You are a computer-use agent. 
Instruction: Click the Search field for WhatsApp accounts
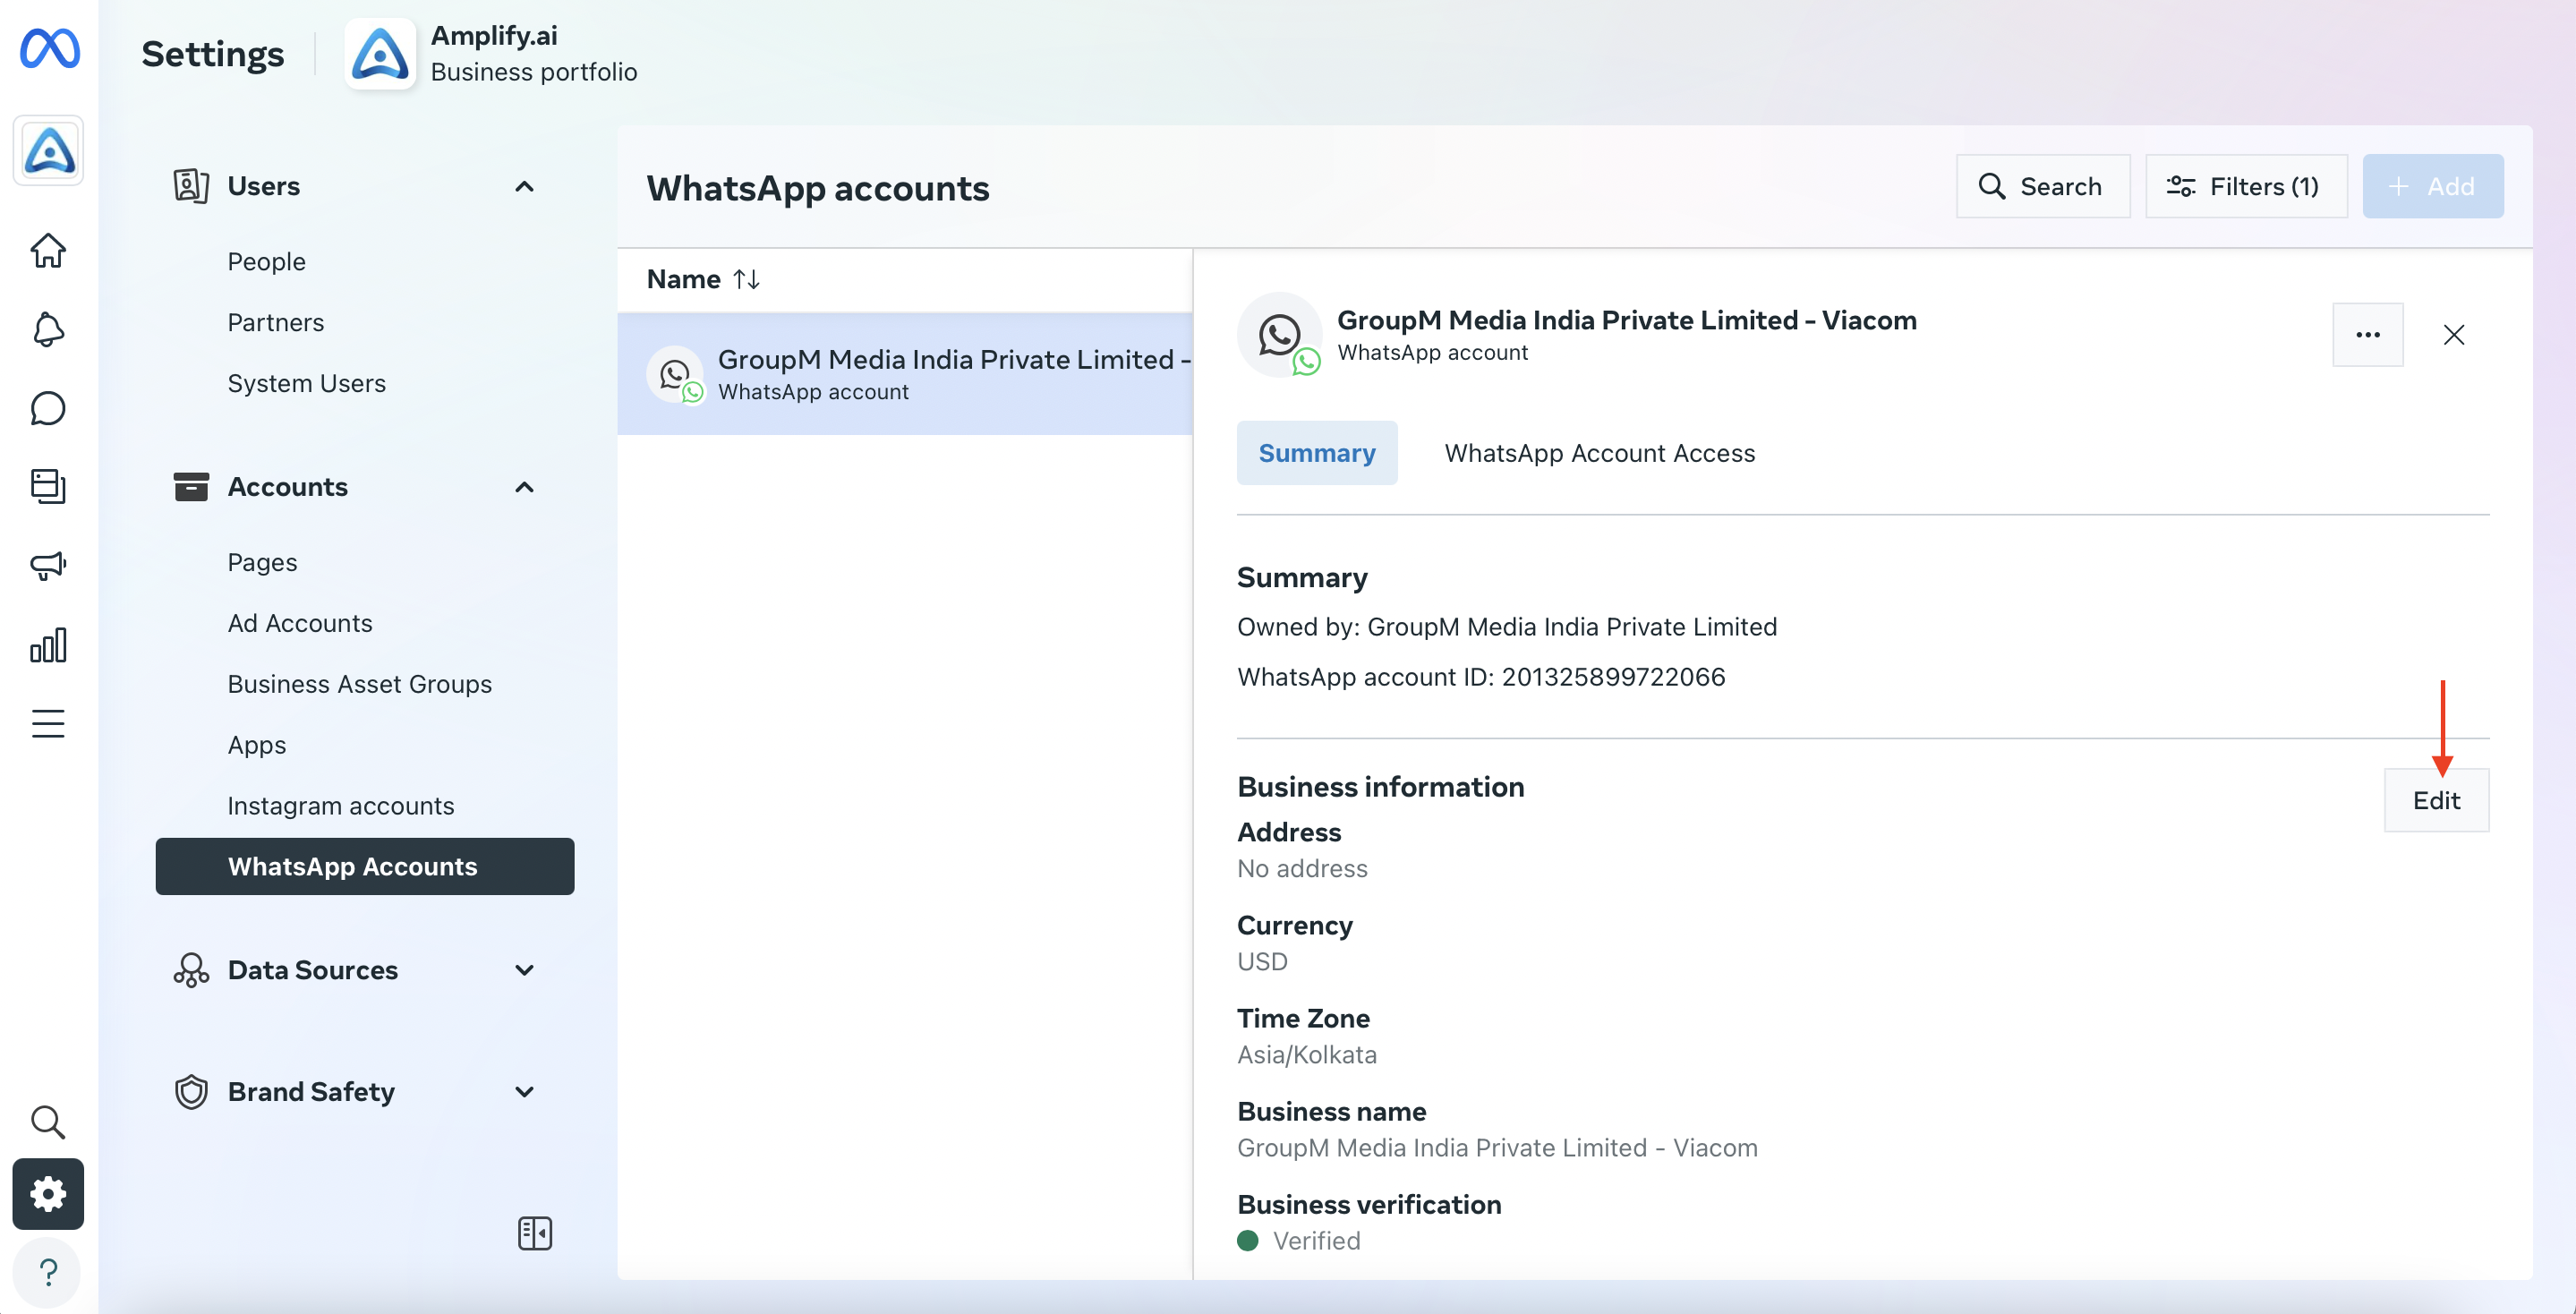pos(2043,186)
